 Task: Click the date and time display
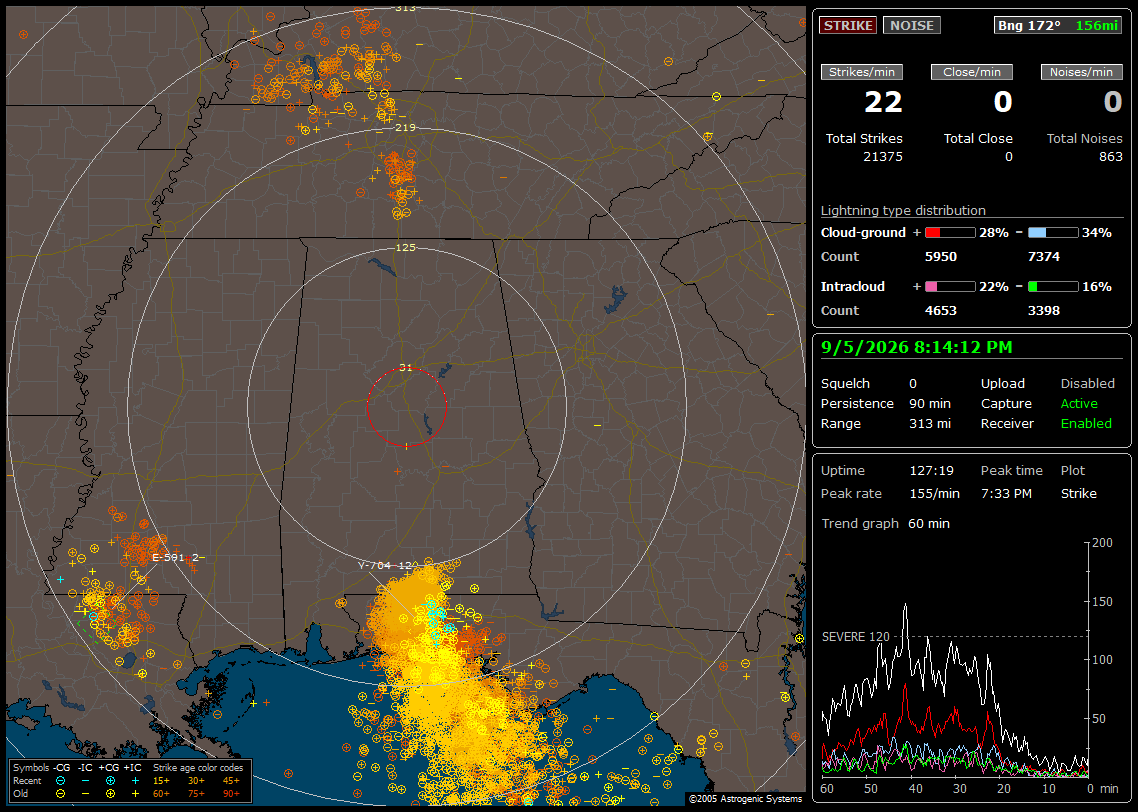pos(916,347)
